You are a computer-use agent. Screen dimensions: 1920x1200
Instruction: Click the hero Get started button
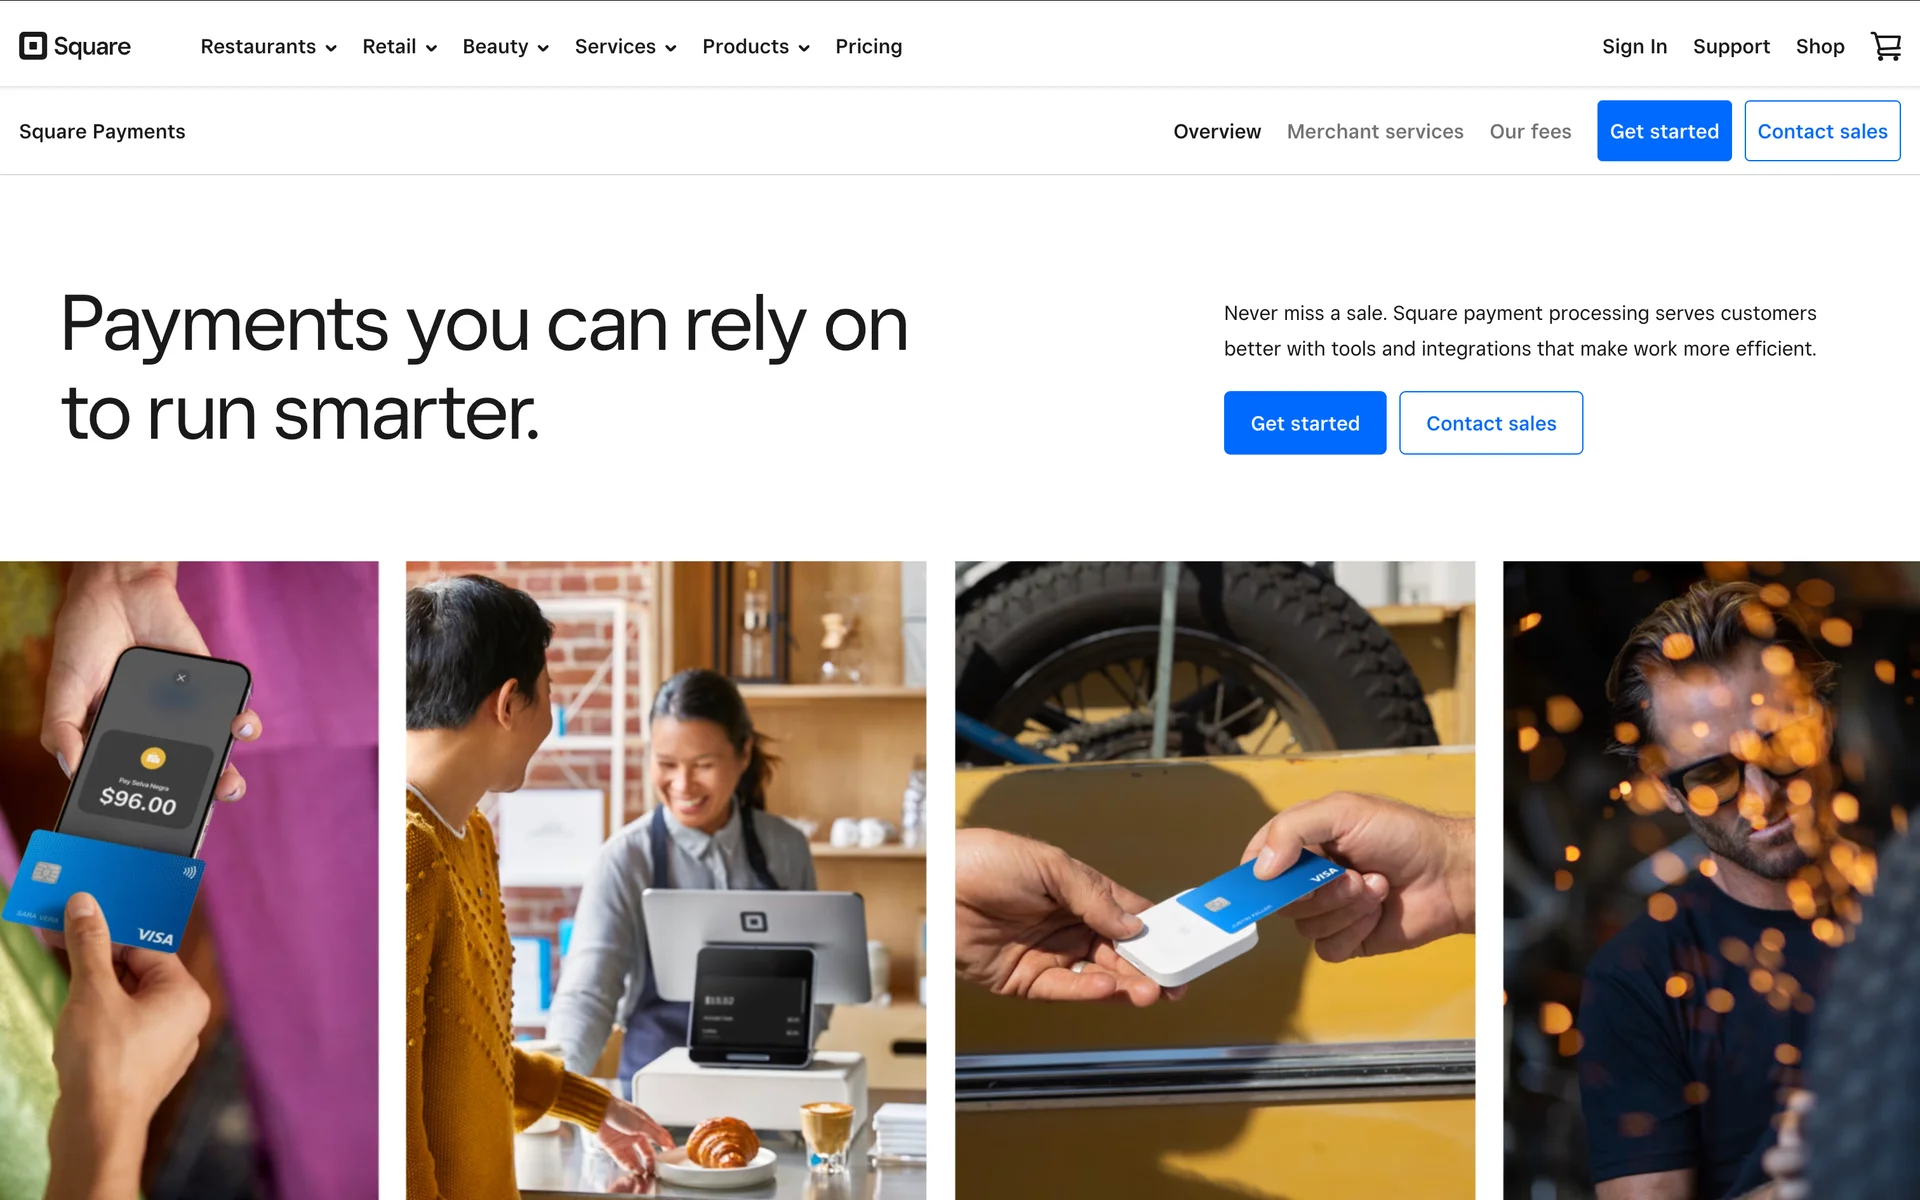[x=1305, y=423]
